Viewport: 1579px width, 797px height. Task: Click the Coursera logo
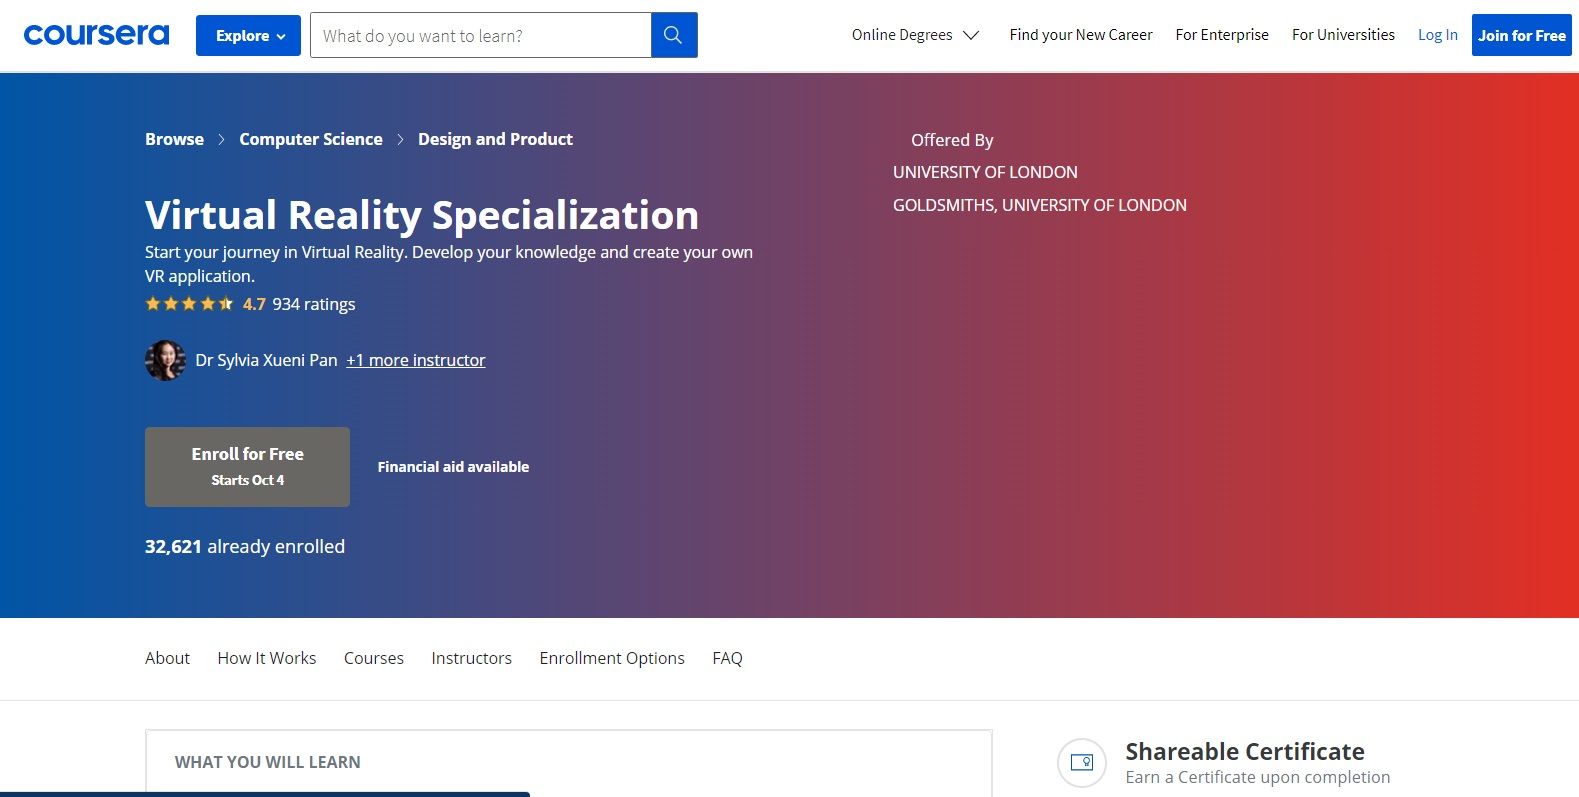click(96, 35)
